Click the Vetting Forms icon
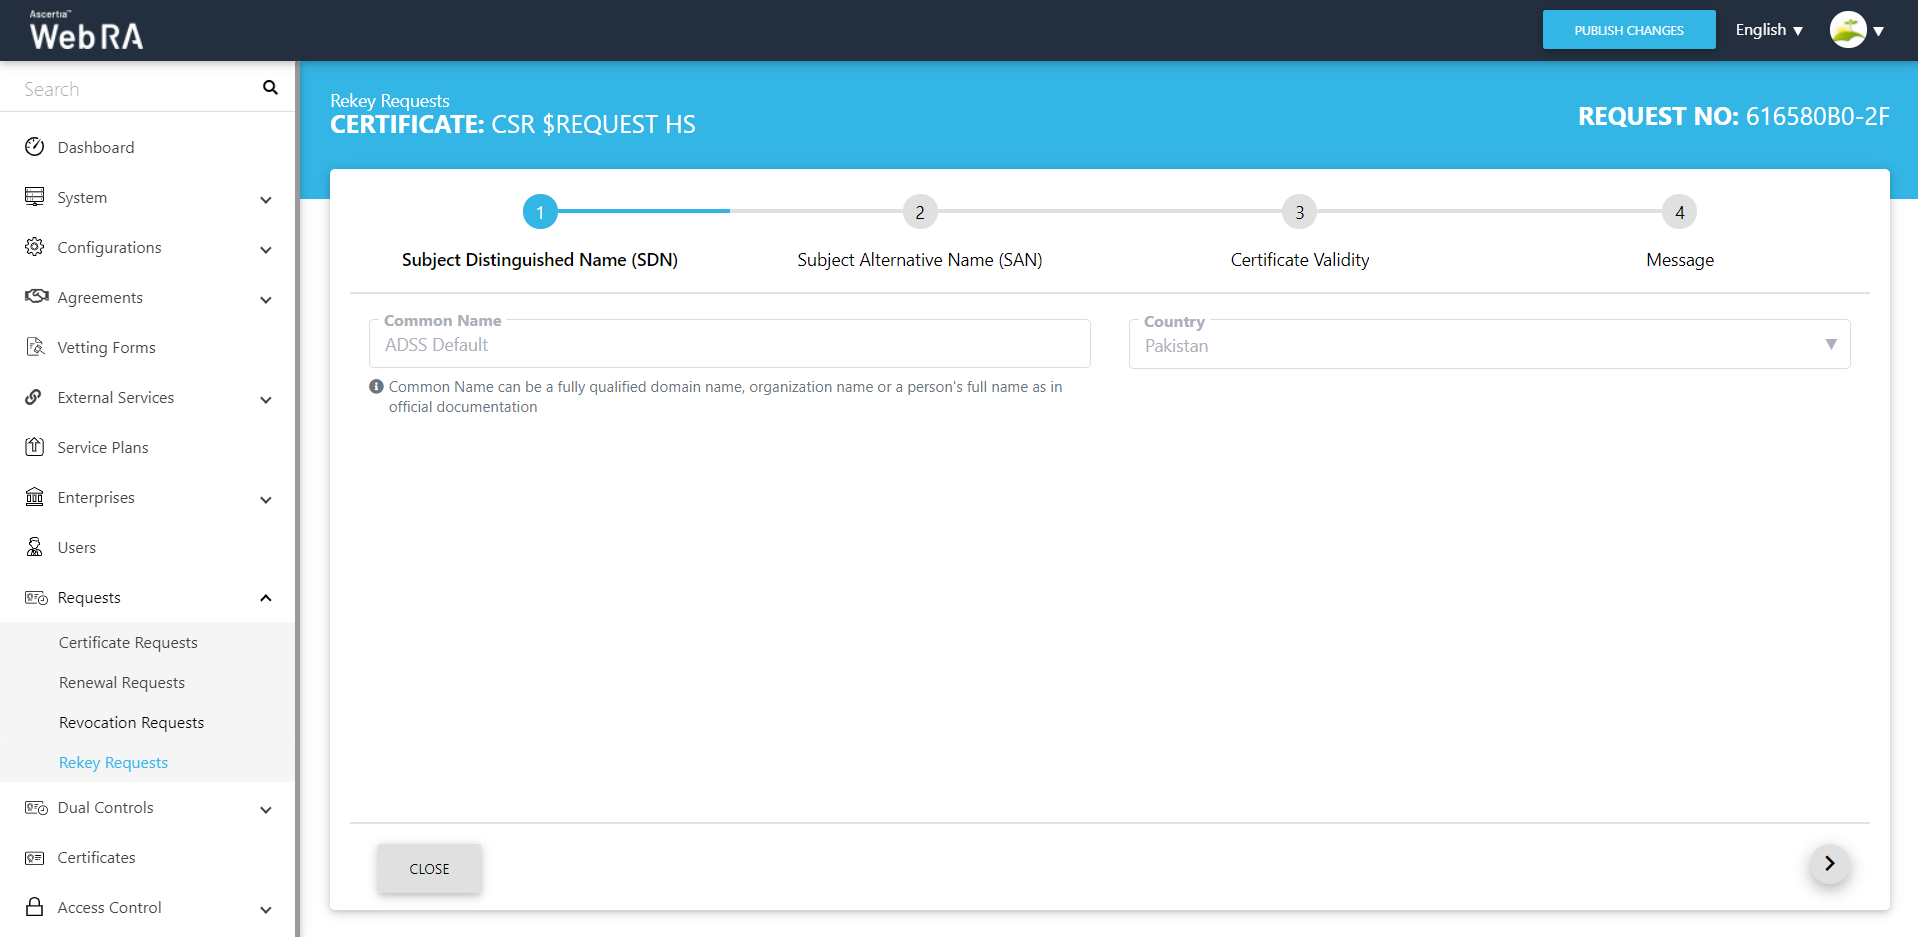 [35, 347]
